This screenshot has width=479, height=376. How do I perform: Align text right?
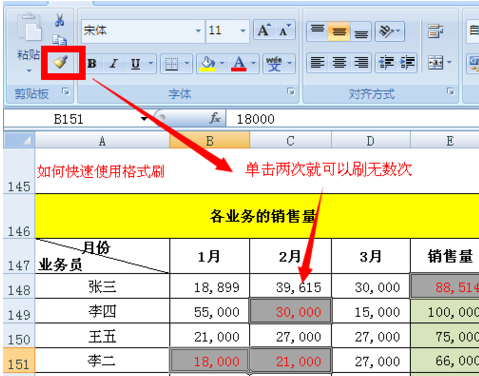point(361,63)
